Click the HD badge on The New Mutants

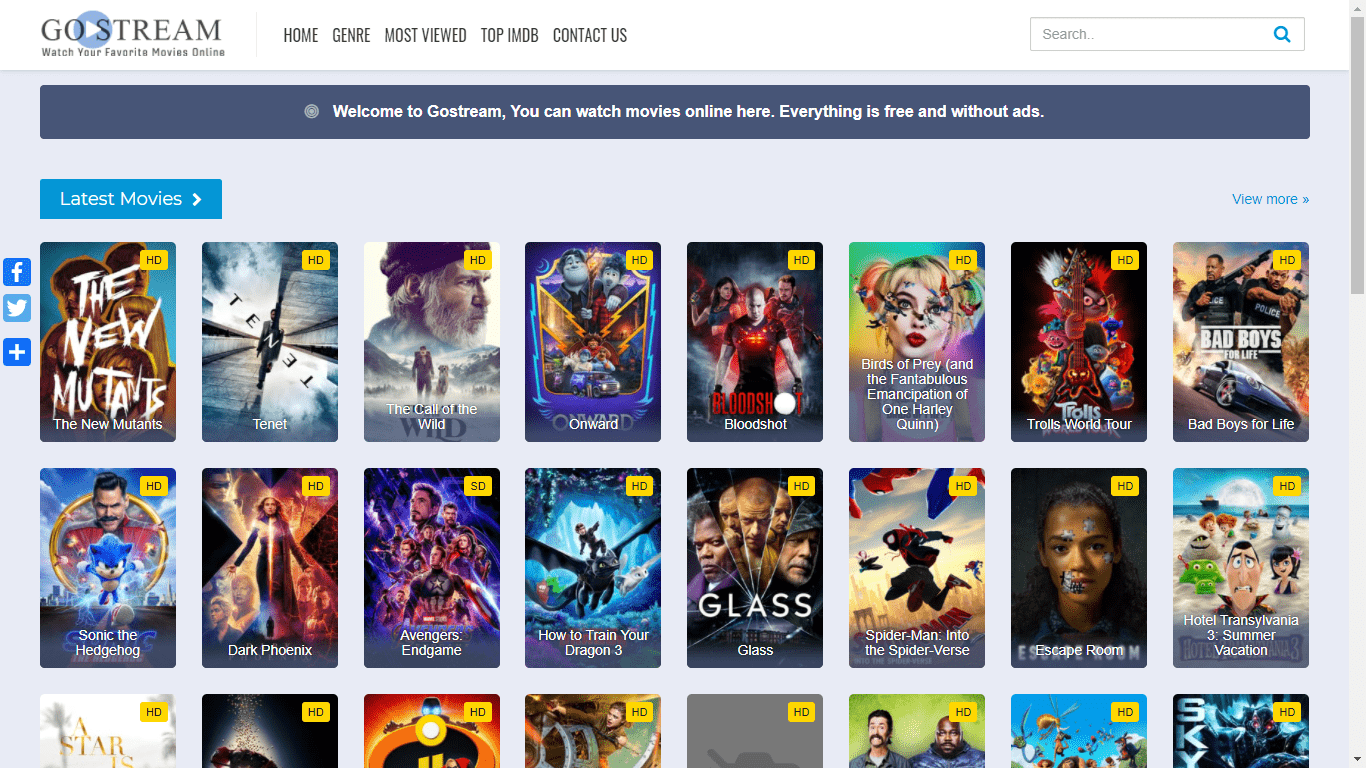coord(154,260)
